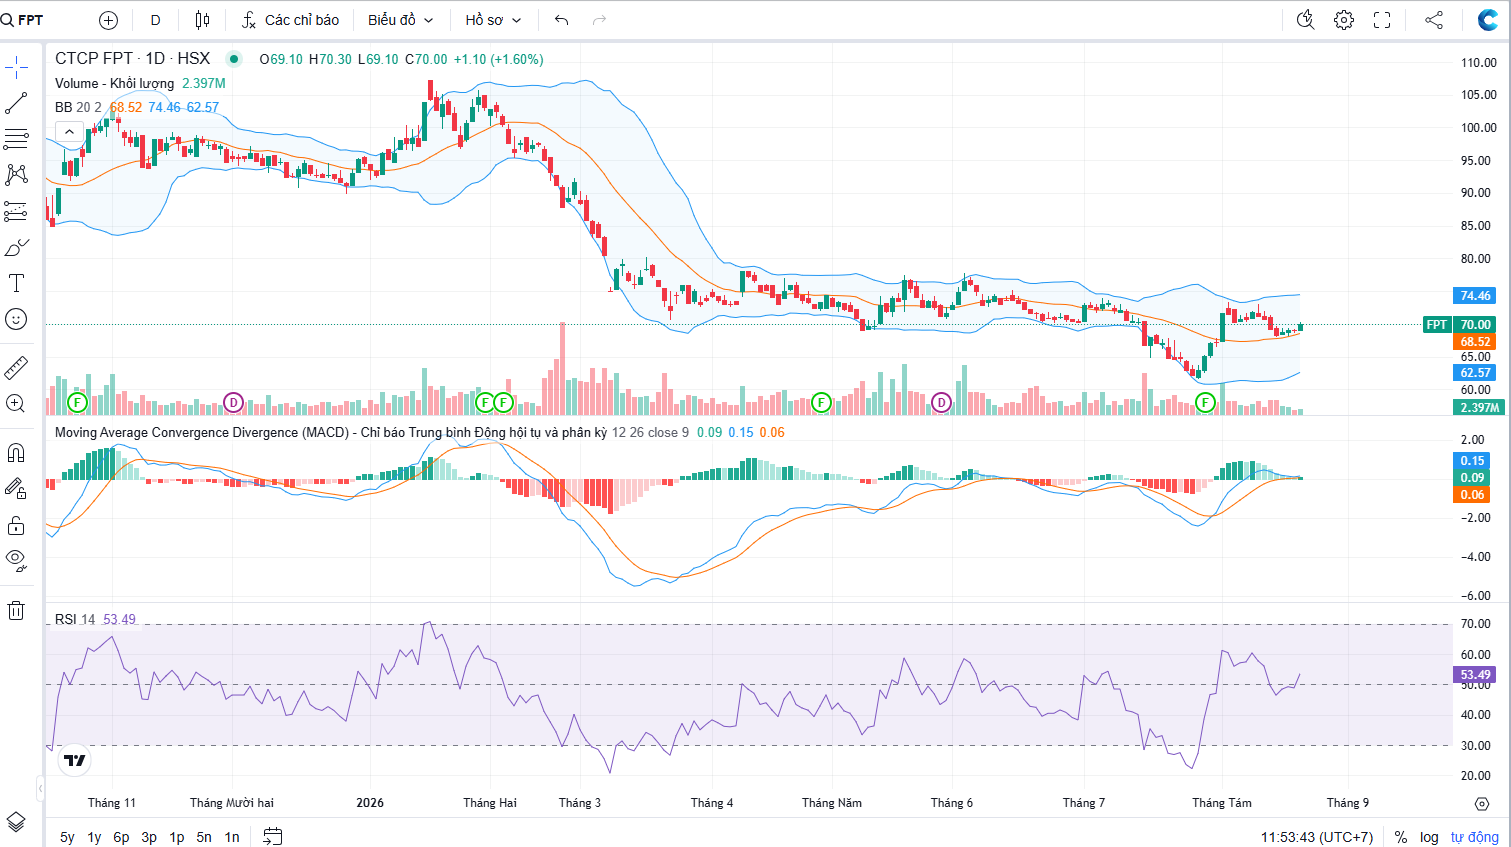The width and height of the screenshot is (1511, 847).
Task: Click the FPT 70.00 price label
Action: click(x=1459, y=324)
